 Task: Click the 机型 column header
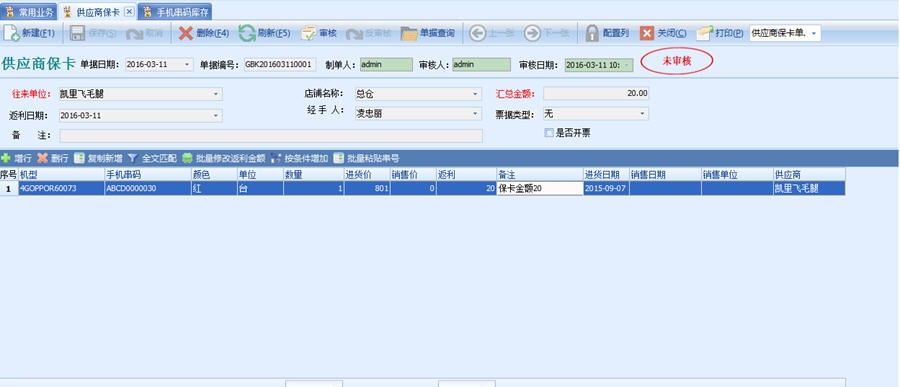point(61,174)
